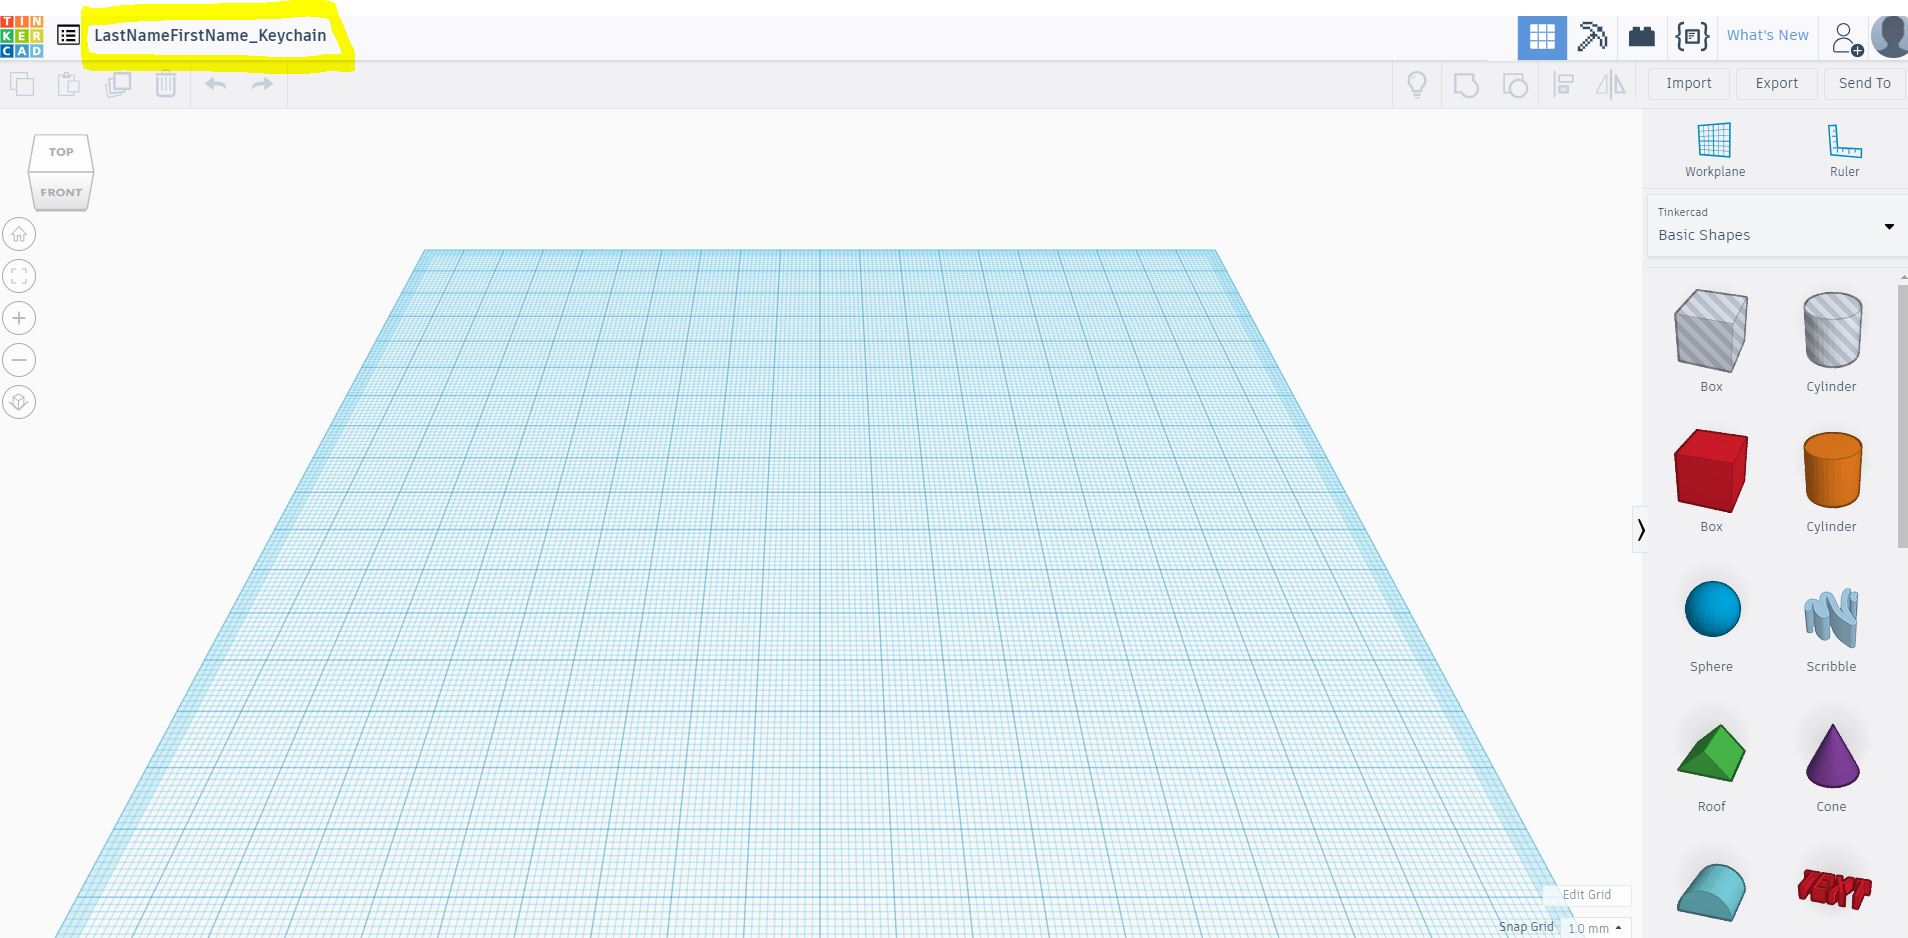The image size is (1908, 938).
Task: Click the Redo arrow
Action: coord(262,84)
